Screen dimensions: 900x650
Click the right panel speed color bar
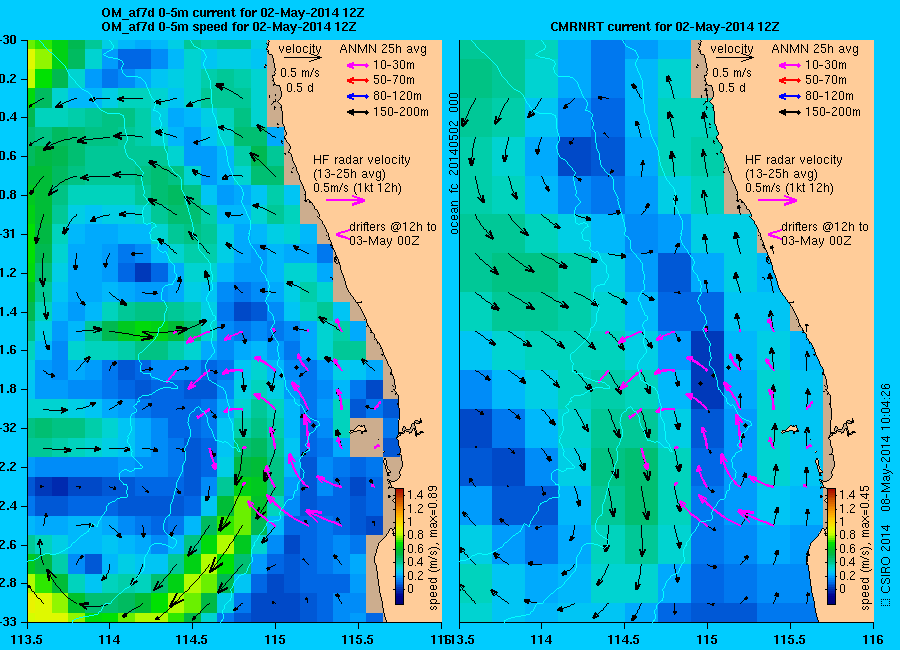[831, 546]
